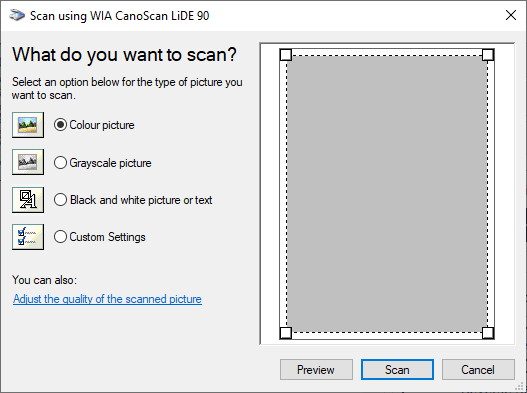The height and width of the screenshot is (393, 527).
Task: Click the bottom-right crop handle in the preview
Action: point(488,333)
